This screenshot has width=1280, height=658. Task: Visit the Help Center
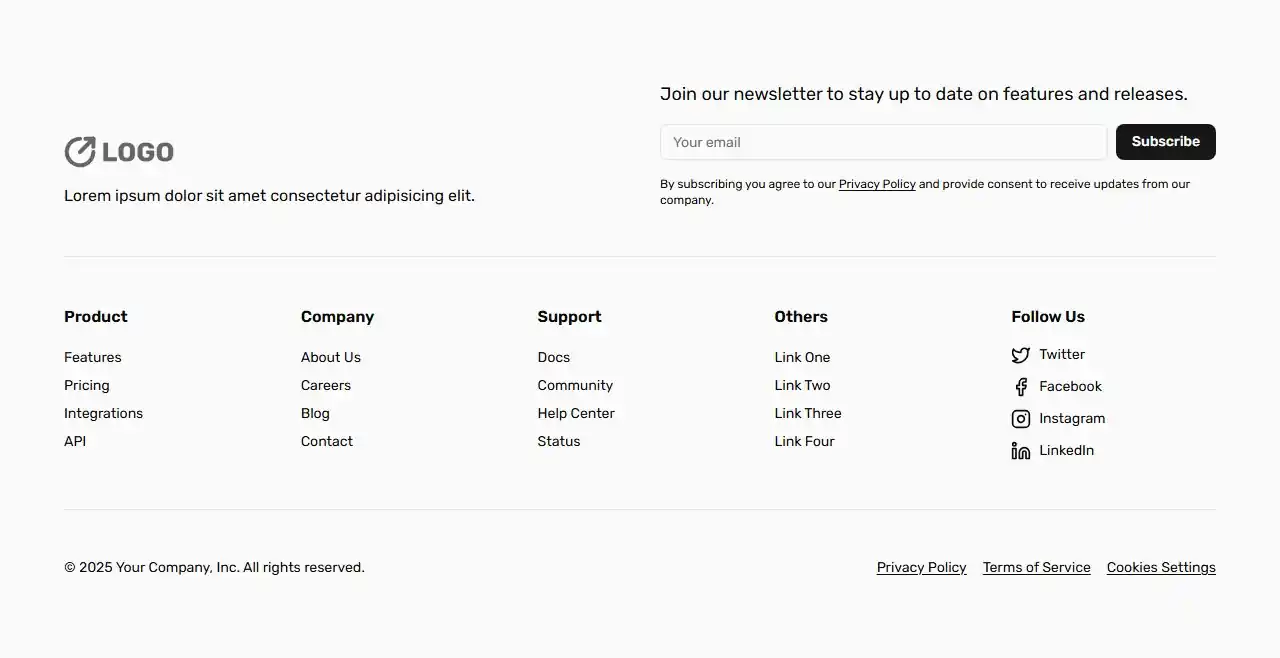[576, 412]
